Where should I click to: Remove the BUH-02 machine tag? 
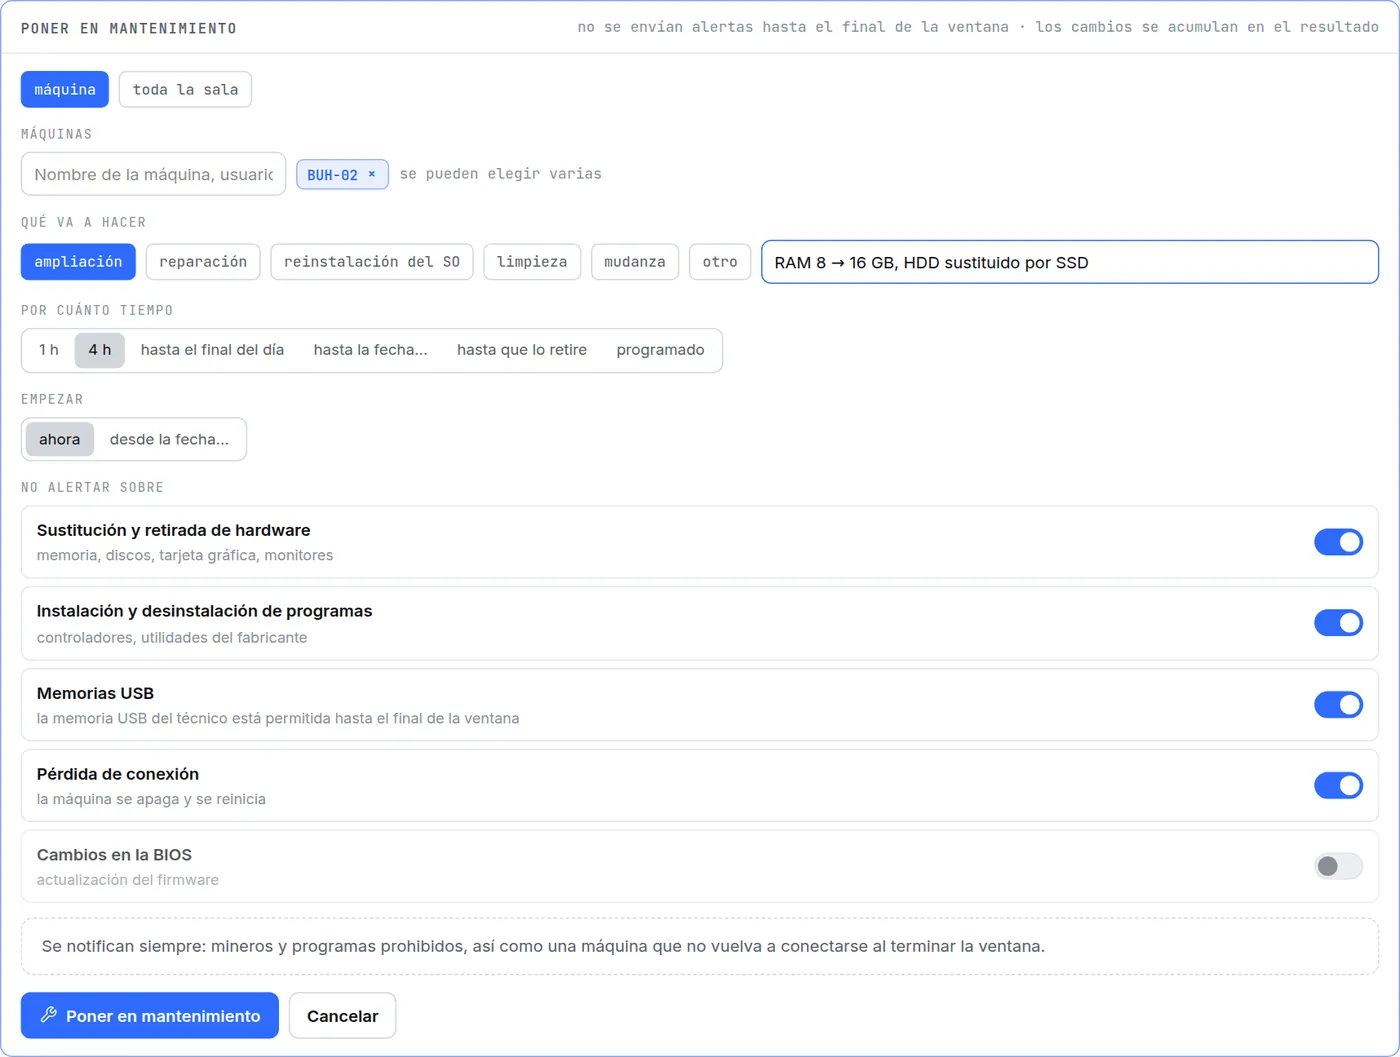click(x=372, y=174)
